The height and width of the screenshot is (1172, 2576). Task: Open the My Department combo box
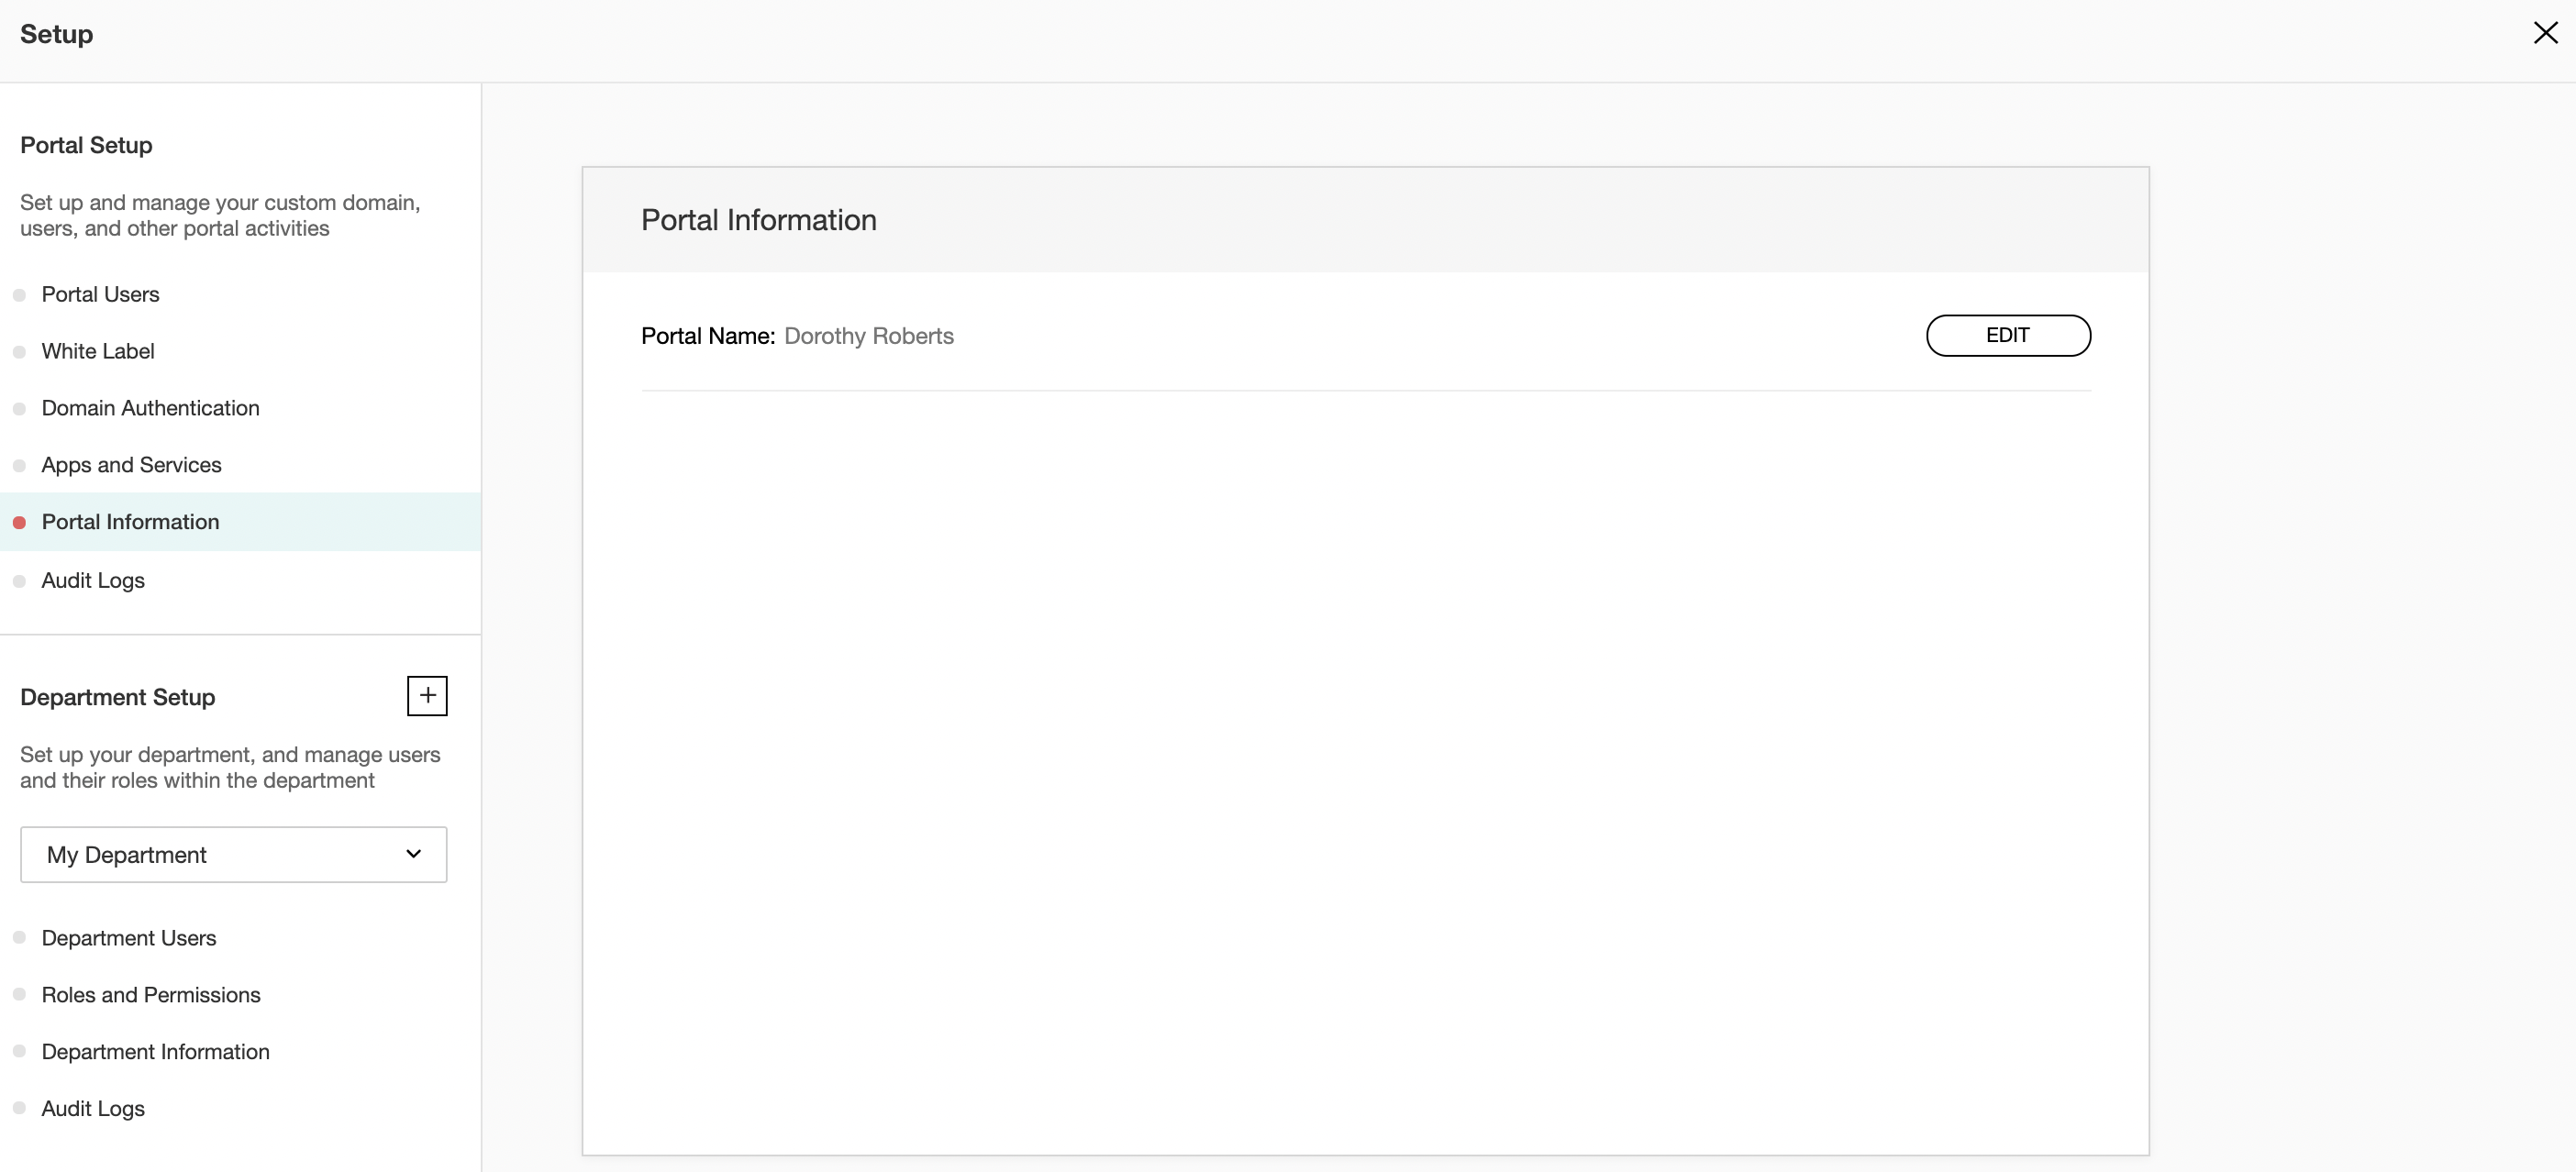pyautogui.click(x=233, y=854)
